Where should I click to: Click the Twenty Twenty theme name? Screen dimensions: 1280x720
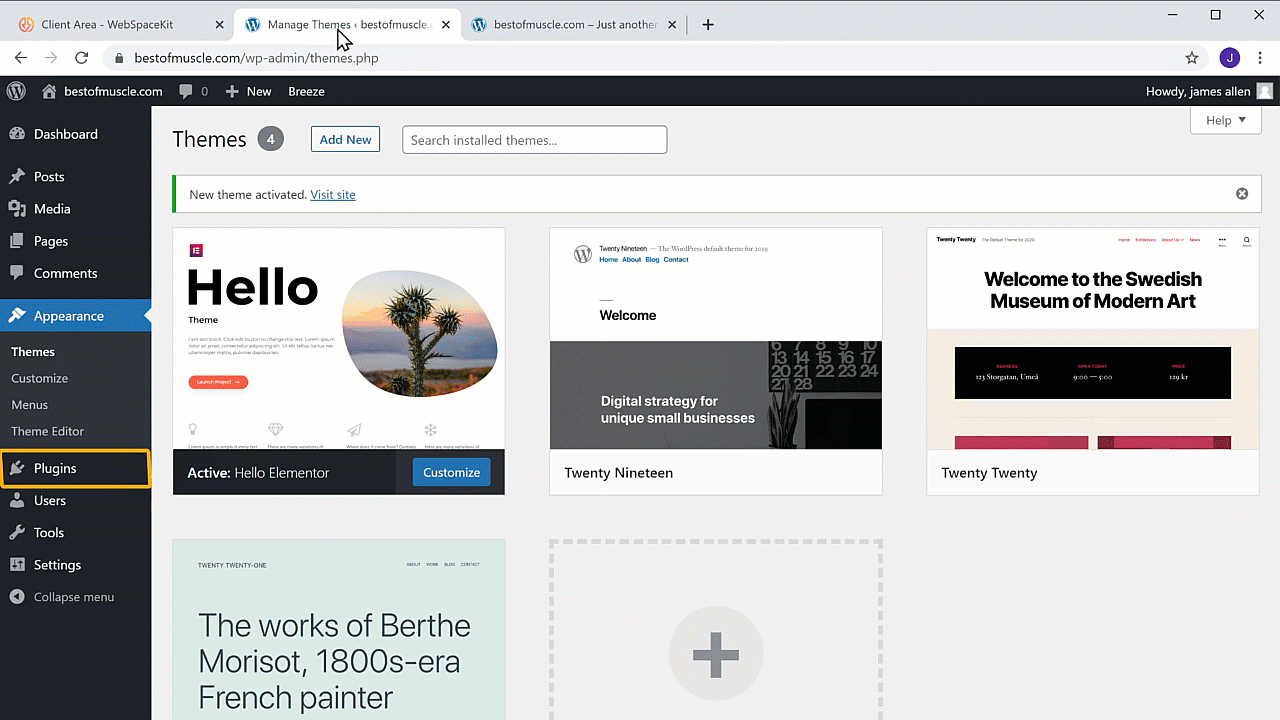(x=989, y=473)
